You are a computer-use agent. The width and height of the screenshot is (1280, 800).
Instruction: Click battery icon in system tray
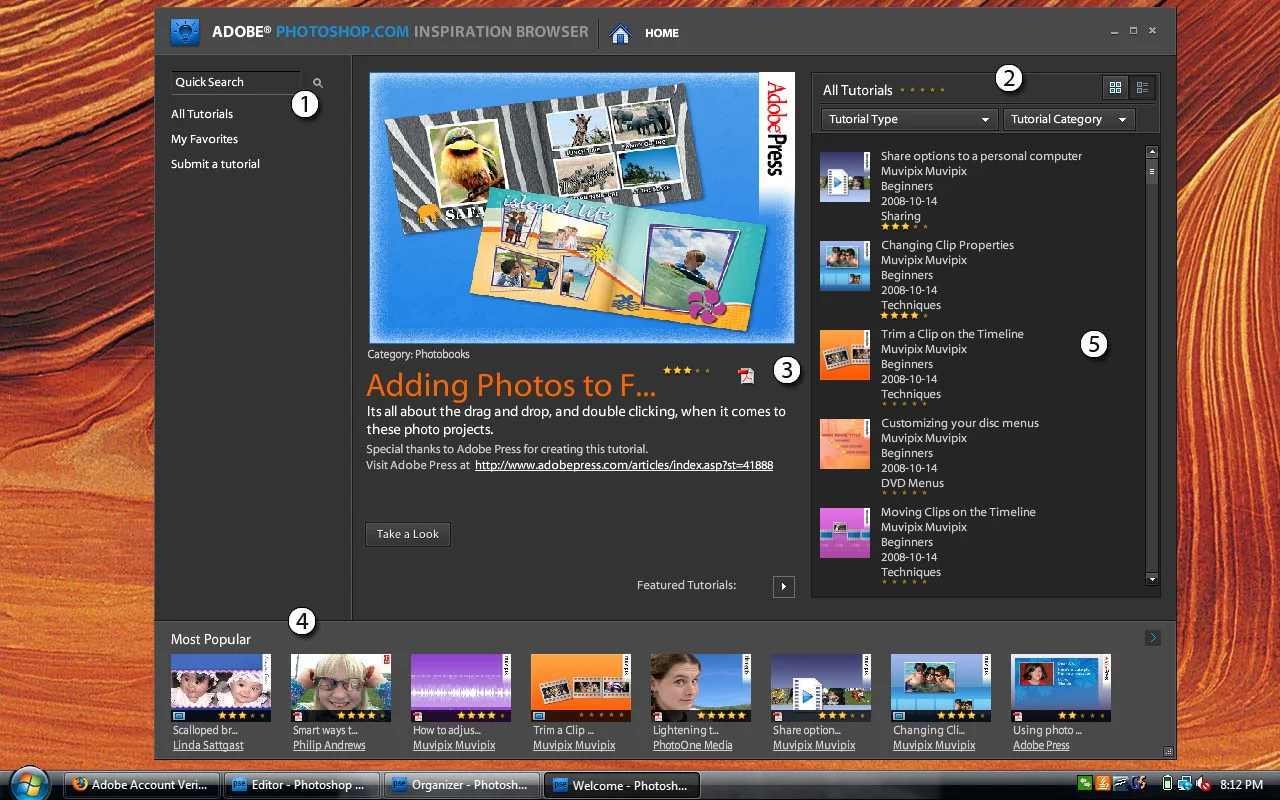tap(1167, 784)
